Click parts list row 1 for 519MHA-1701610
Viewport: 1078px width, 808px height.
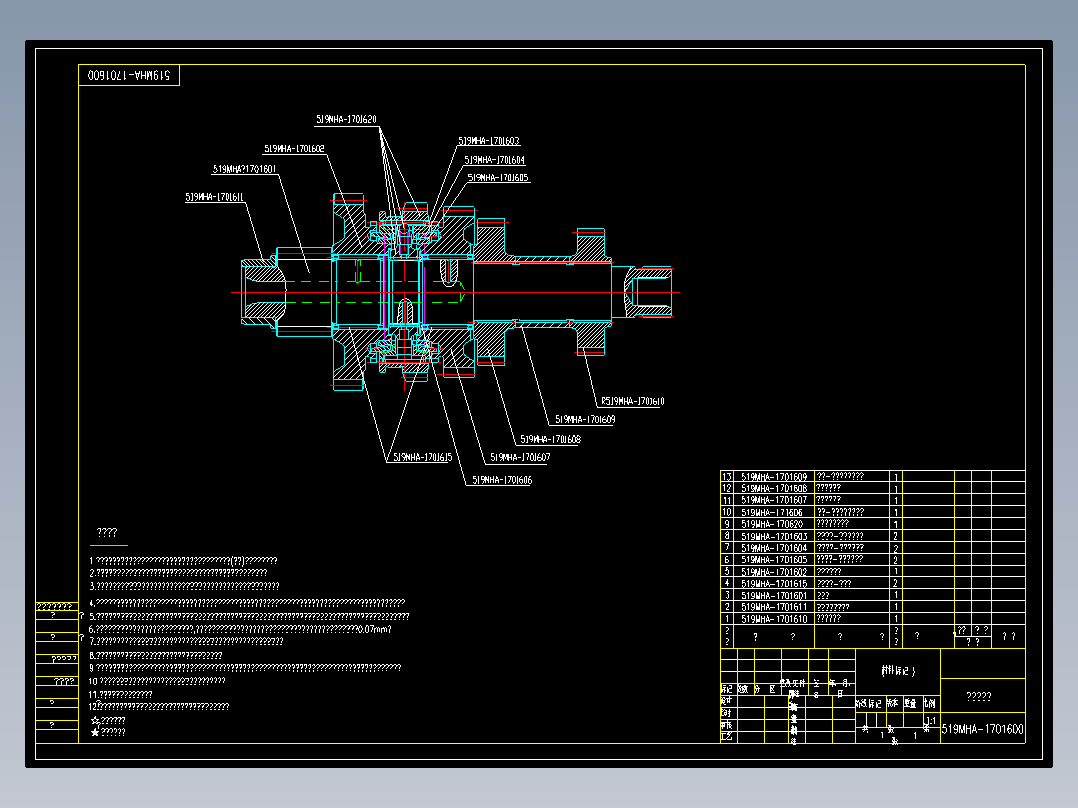pyautogui.click(x=872, y=619)
